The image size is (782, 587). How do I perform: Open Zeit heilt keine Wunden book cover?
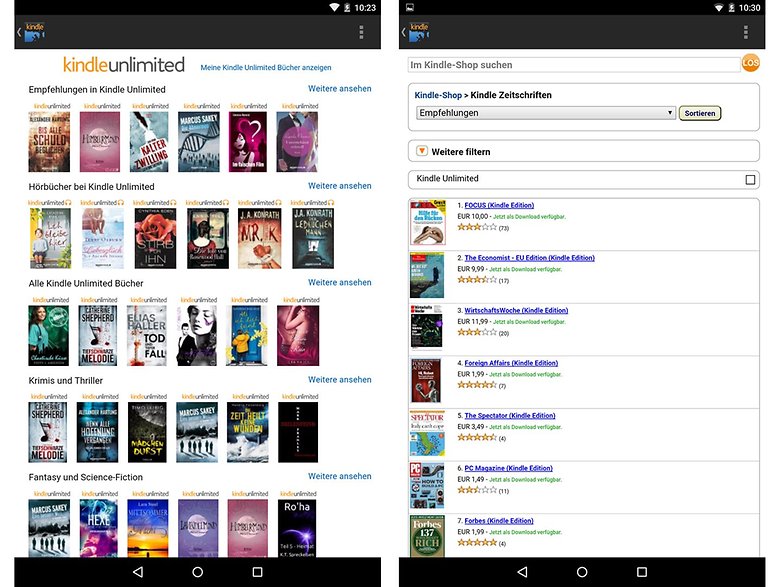247,432
